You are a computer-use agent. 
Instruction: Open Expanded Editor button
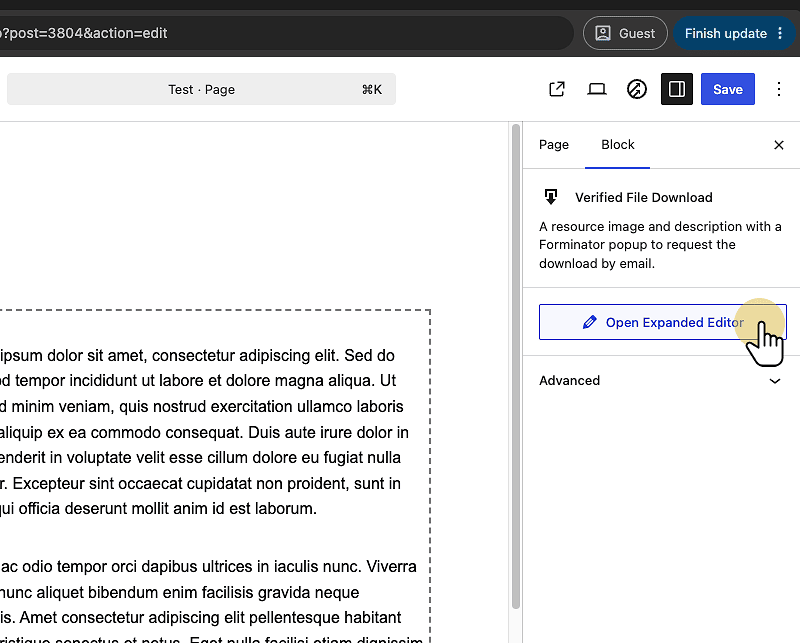tap(663, 322)
